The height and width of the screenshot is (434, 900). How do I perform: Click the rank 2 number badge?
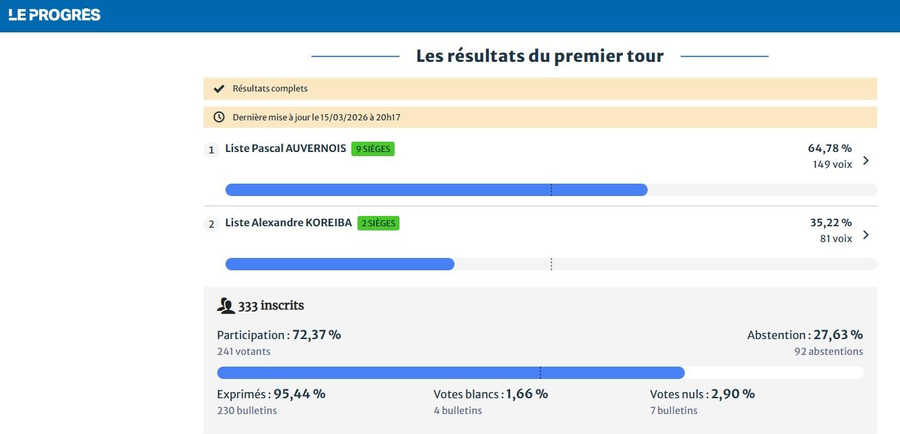pyautogui.click(x=211, y=224)
